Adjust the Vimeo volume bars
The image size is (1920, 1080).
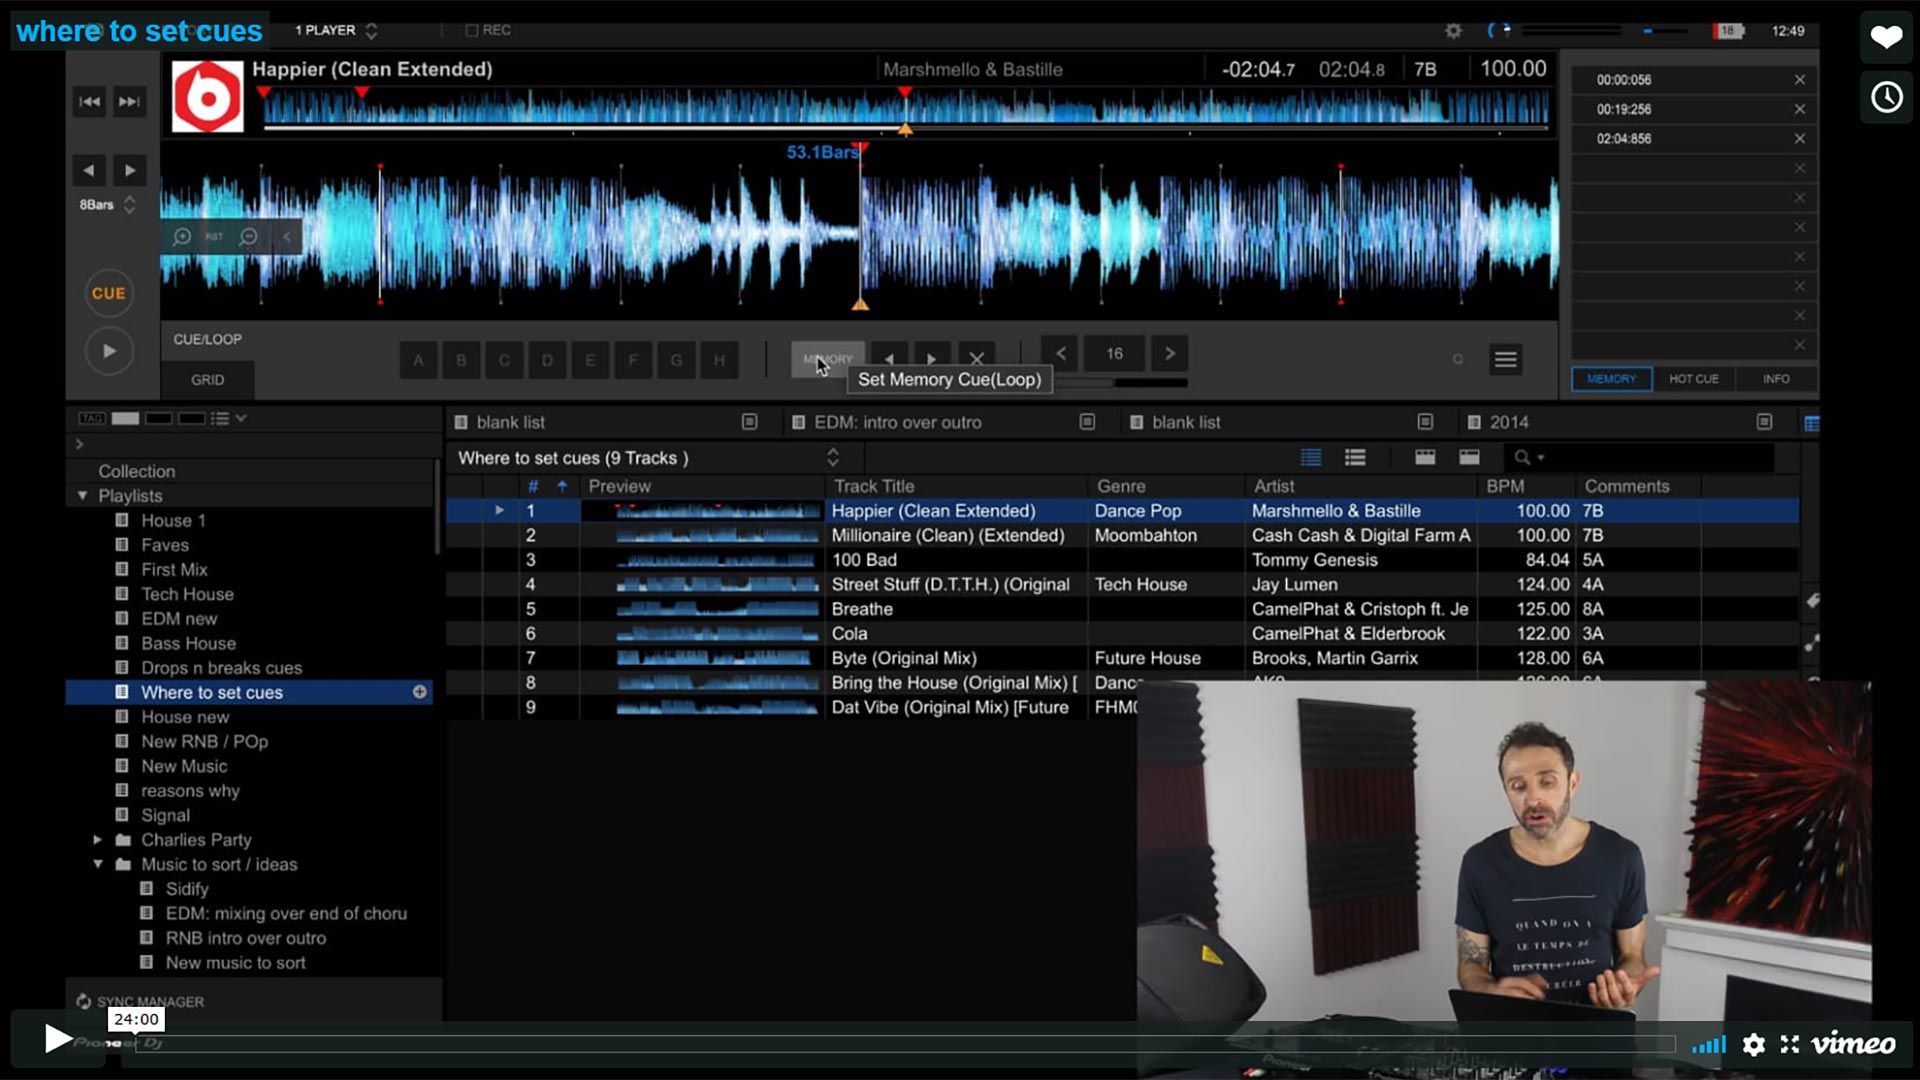click(x=1709, y=1045)
